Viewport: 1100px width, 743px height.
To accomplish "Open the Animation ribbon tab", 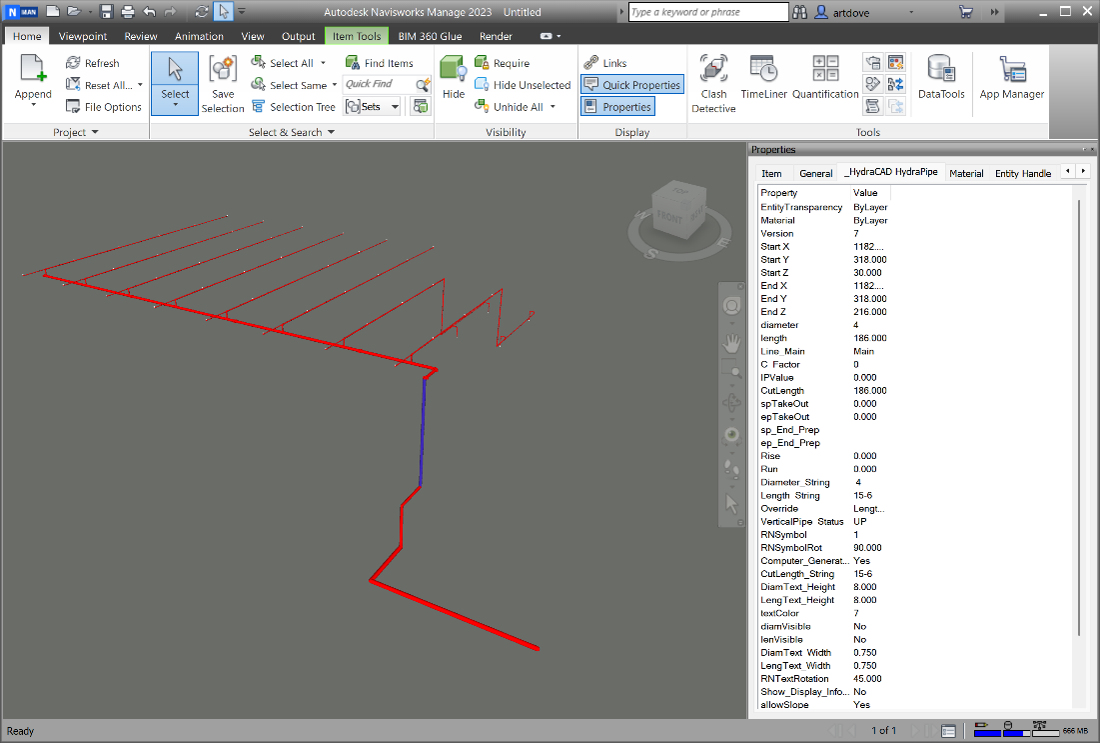I will pyautogui.click(x=199, y=36).
